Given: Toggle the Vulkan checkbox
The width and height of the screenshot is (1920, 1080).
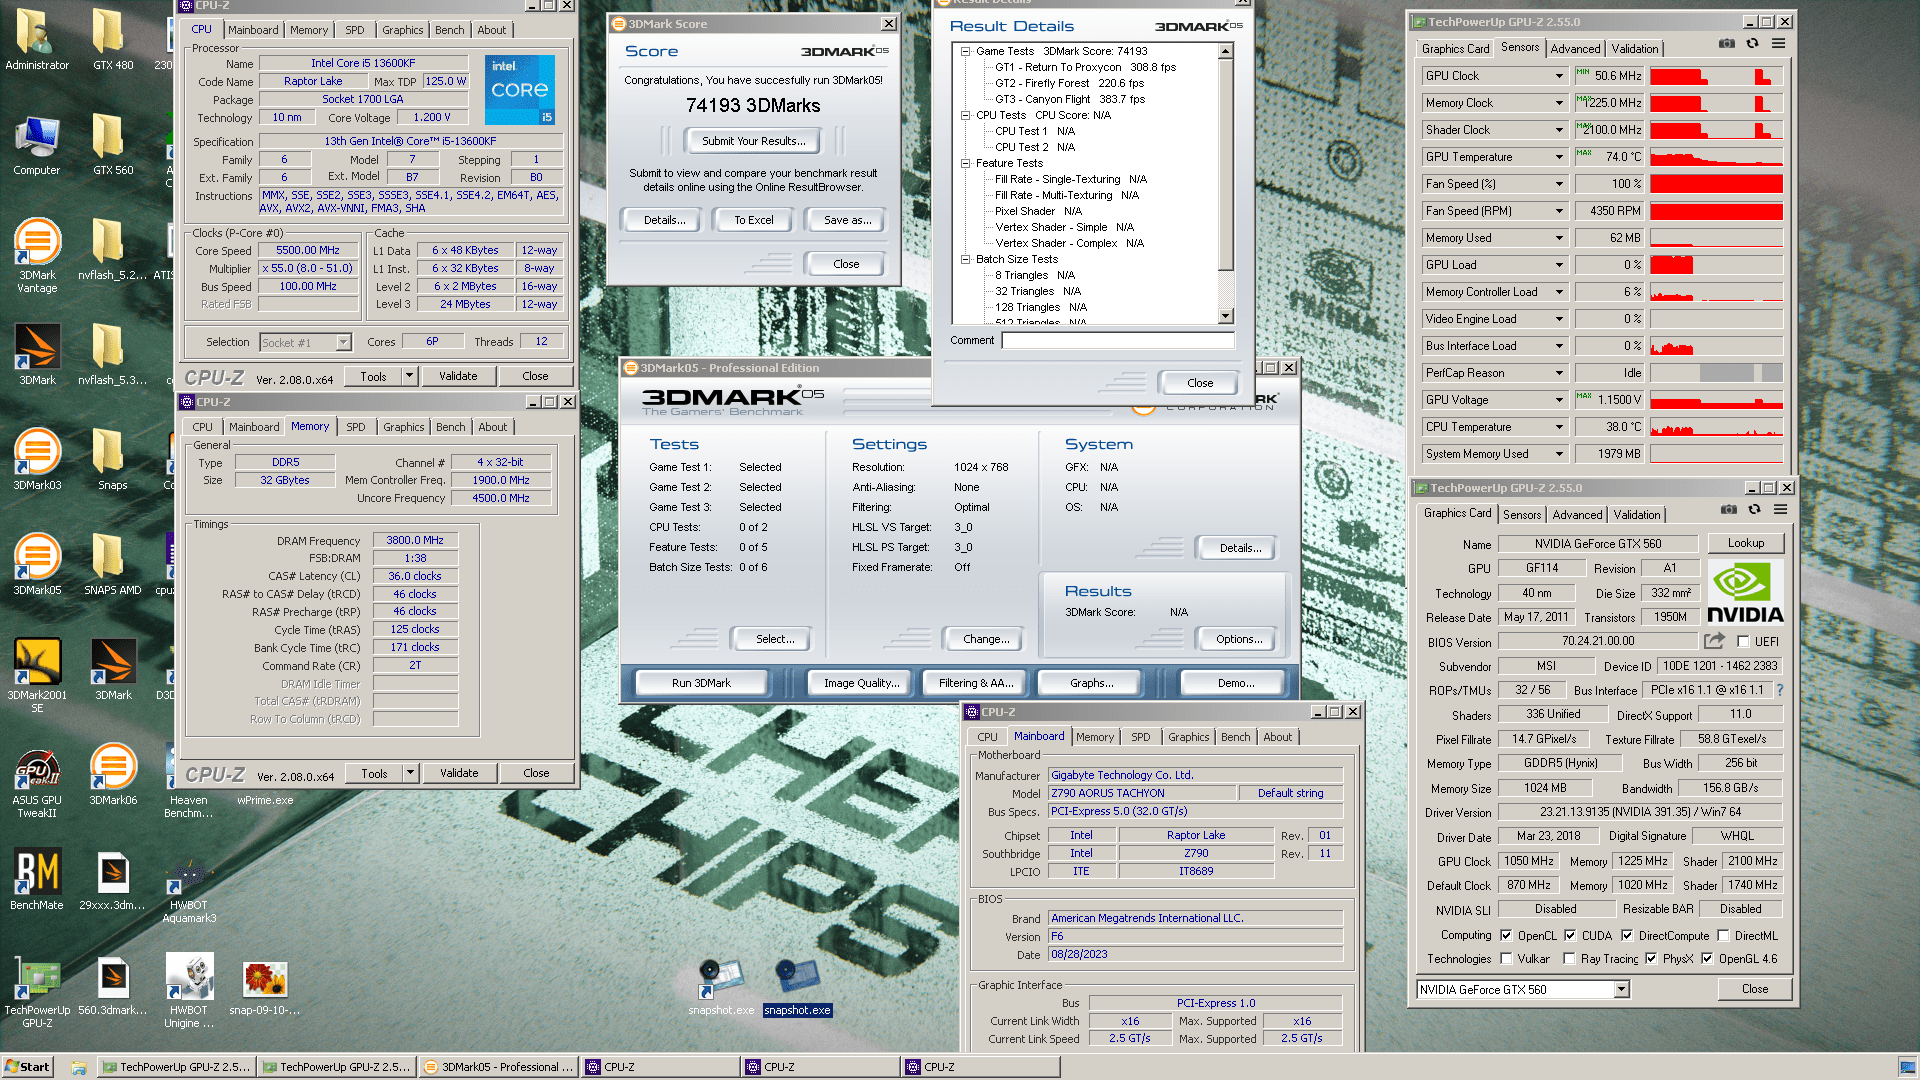Looking at the screenshot, I should [x=1506, y=959].
